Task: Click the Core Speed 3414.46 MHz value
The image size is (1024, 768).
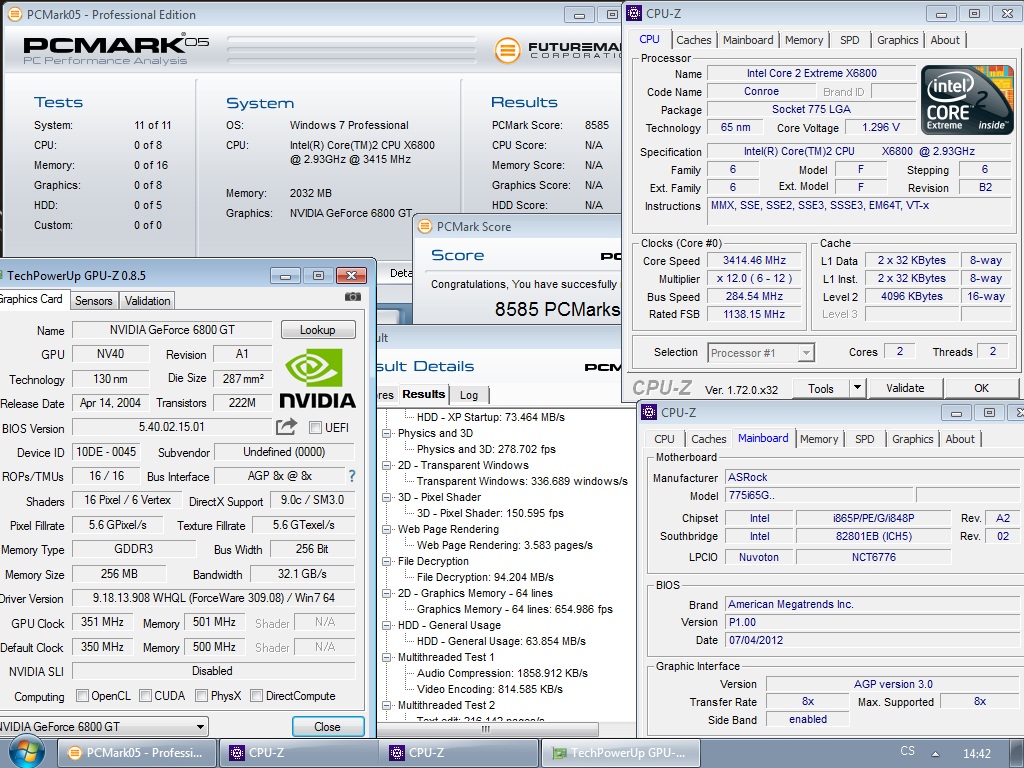Action: tap(754, 260)
